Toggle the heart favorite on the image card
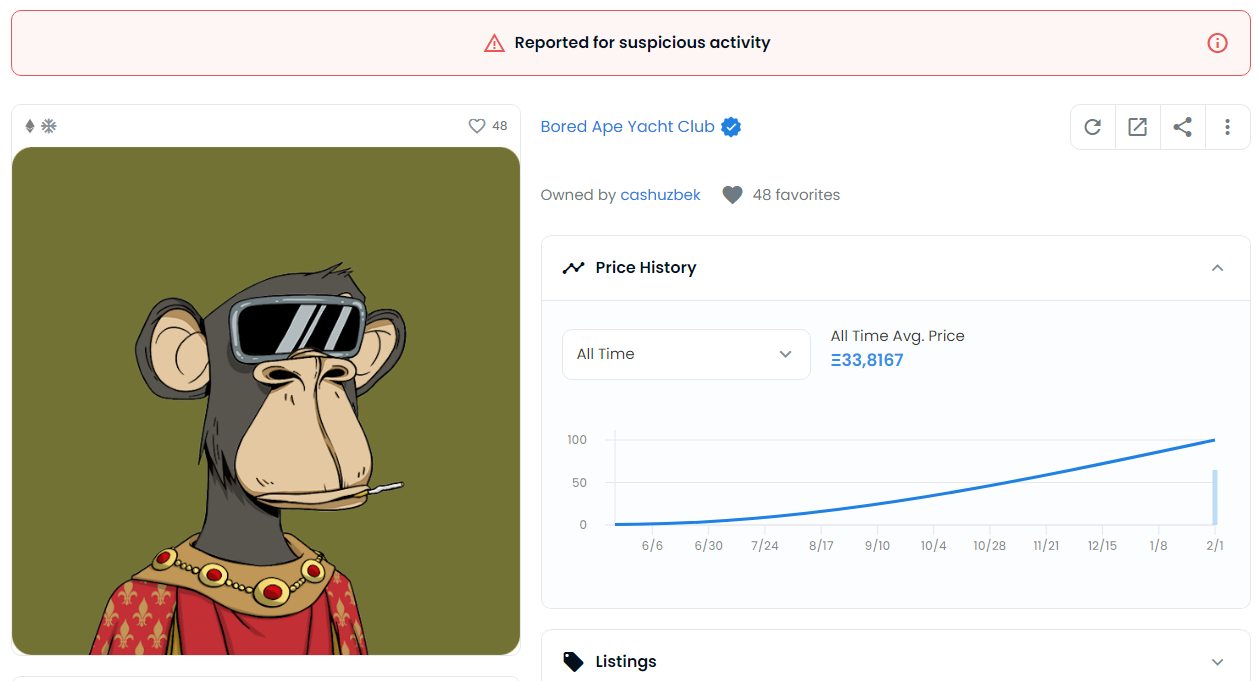The width and height of the screenshot is (1258, 681). [x=477, y=126]
